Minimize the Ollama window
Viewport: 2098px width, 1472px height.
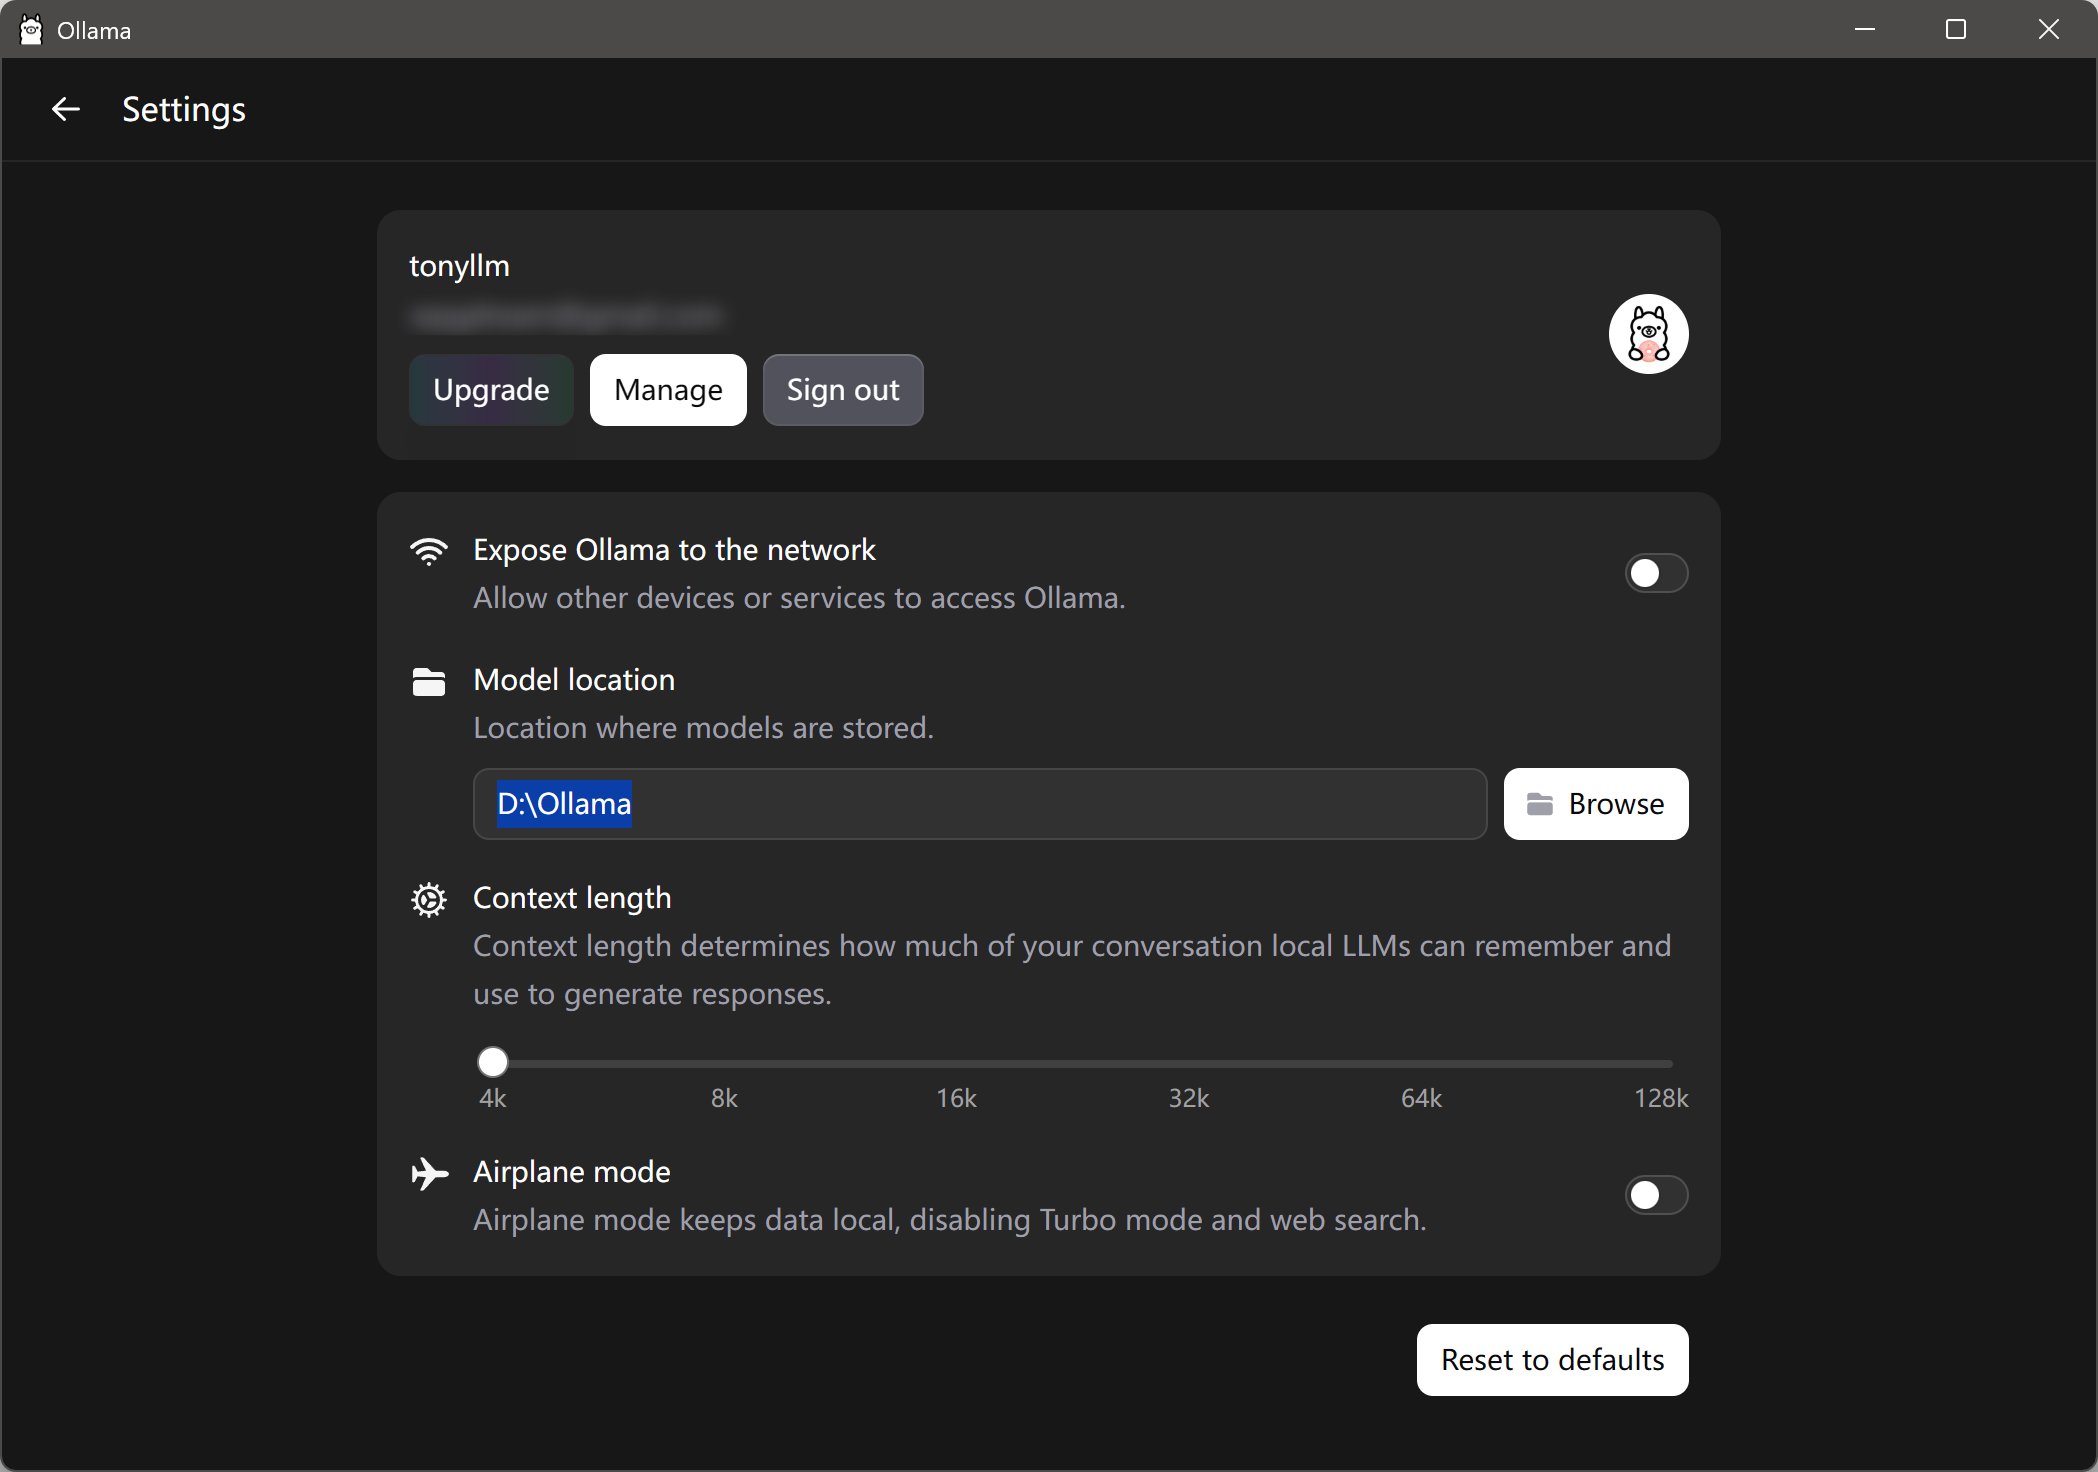pos(1864,29)
